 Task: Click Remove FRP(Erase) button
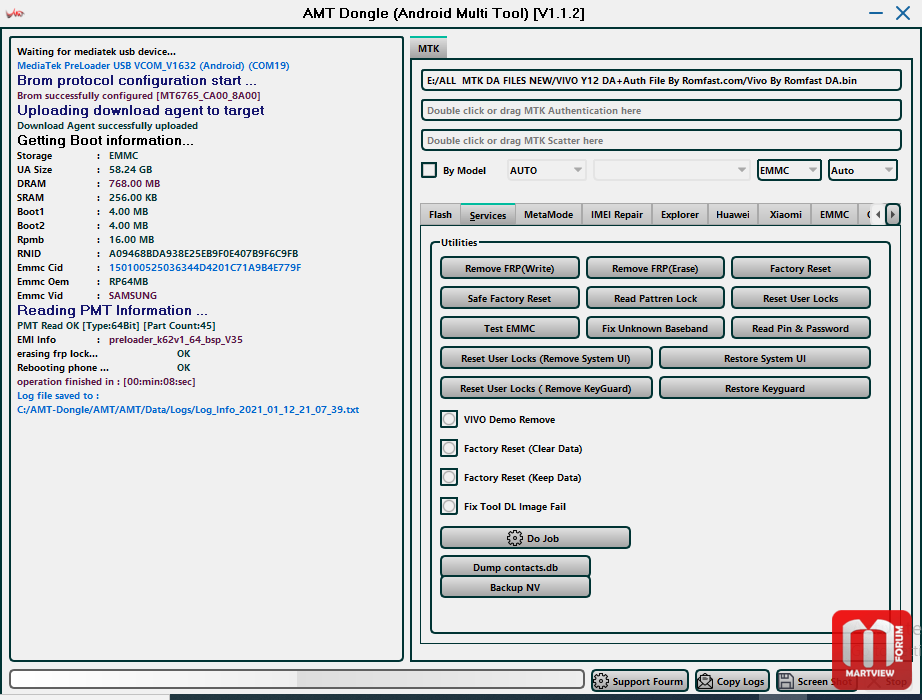(655, 268)
